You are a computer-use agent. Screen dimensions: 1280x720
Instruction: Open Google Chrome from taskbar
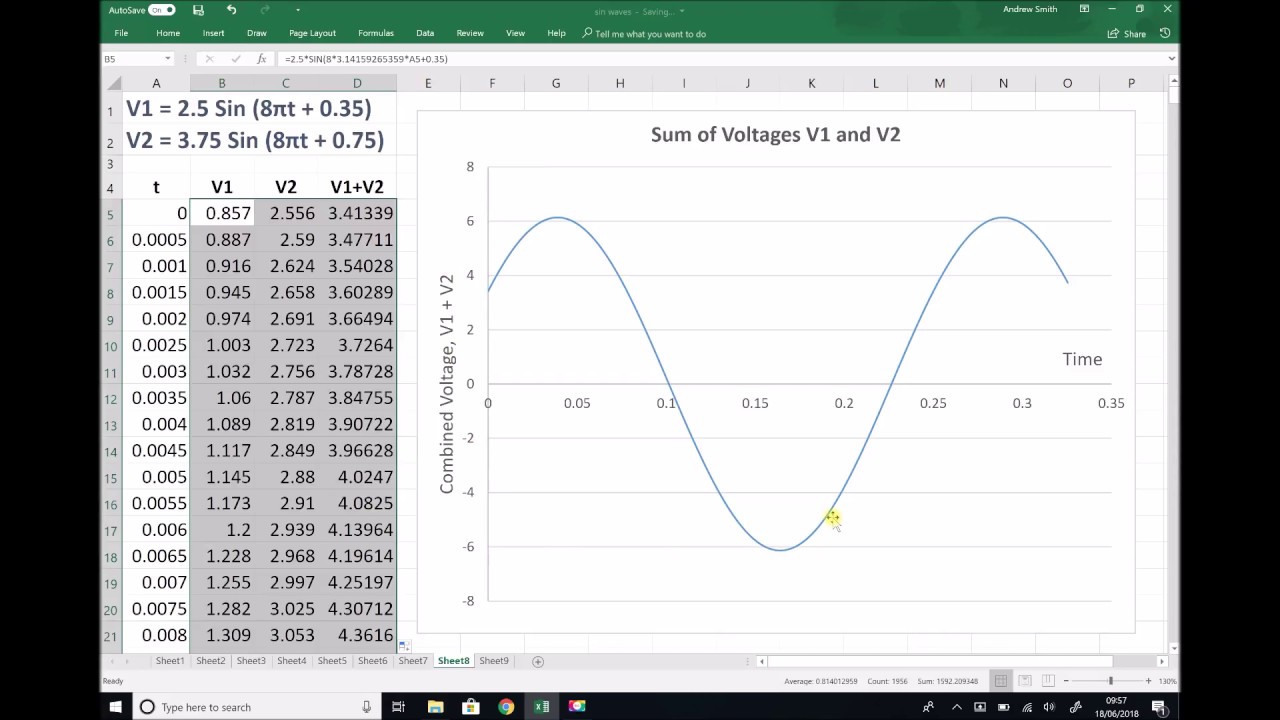pos(506,707)
